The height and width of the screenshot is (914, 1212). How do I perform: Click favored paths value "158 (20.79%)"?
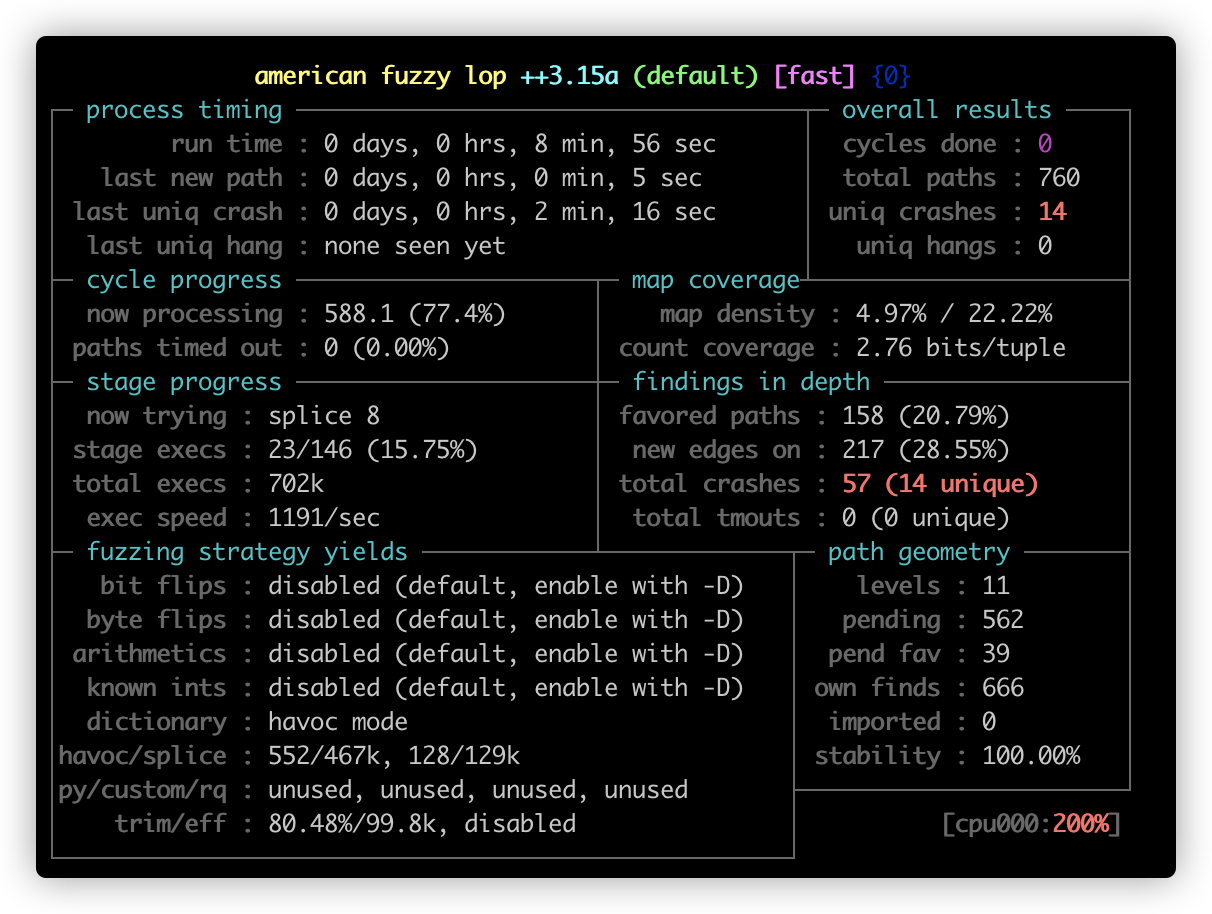926,416
